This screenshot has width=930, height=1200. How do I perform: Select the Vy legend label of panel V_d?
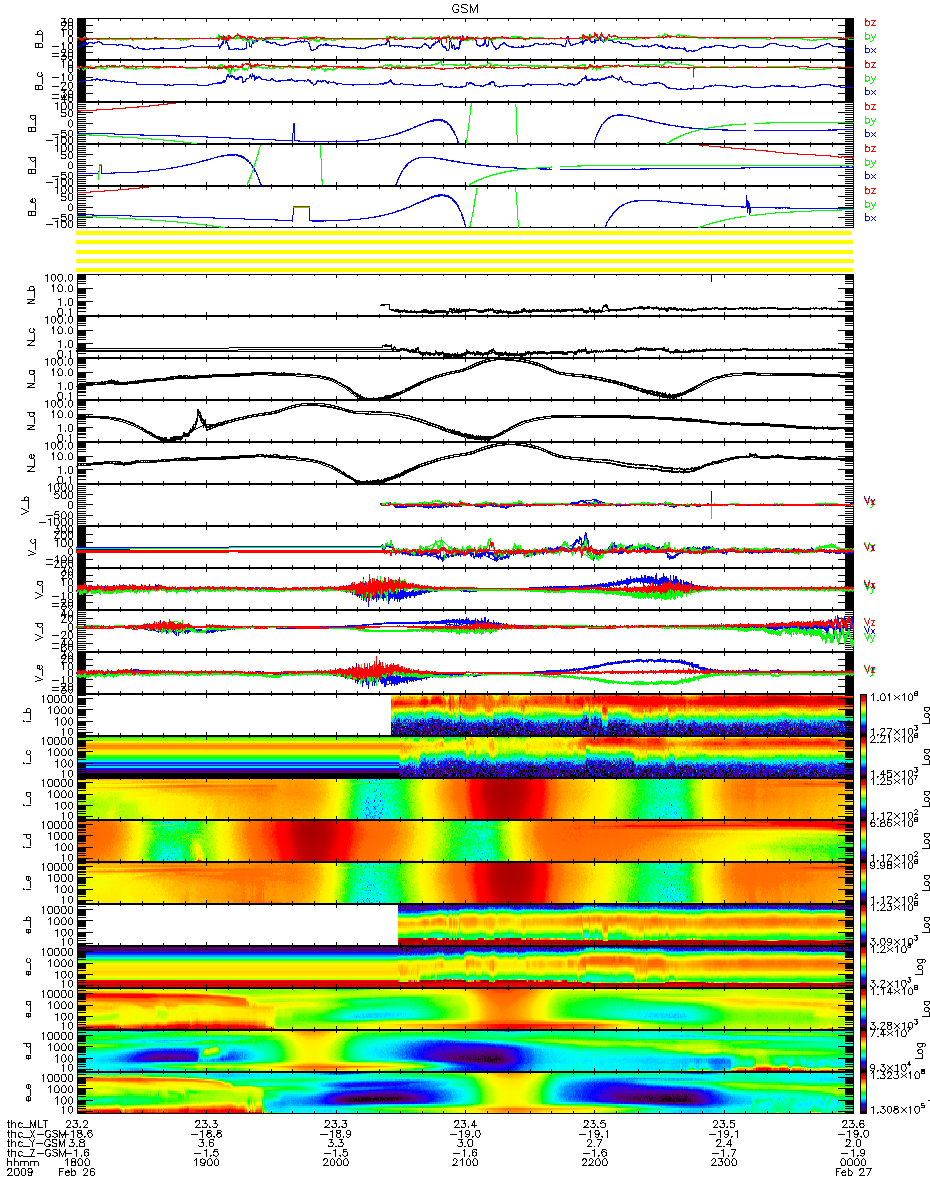coord(869,639)
